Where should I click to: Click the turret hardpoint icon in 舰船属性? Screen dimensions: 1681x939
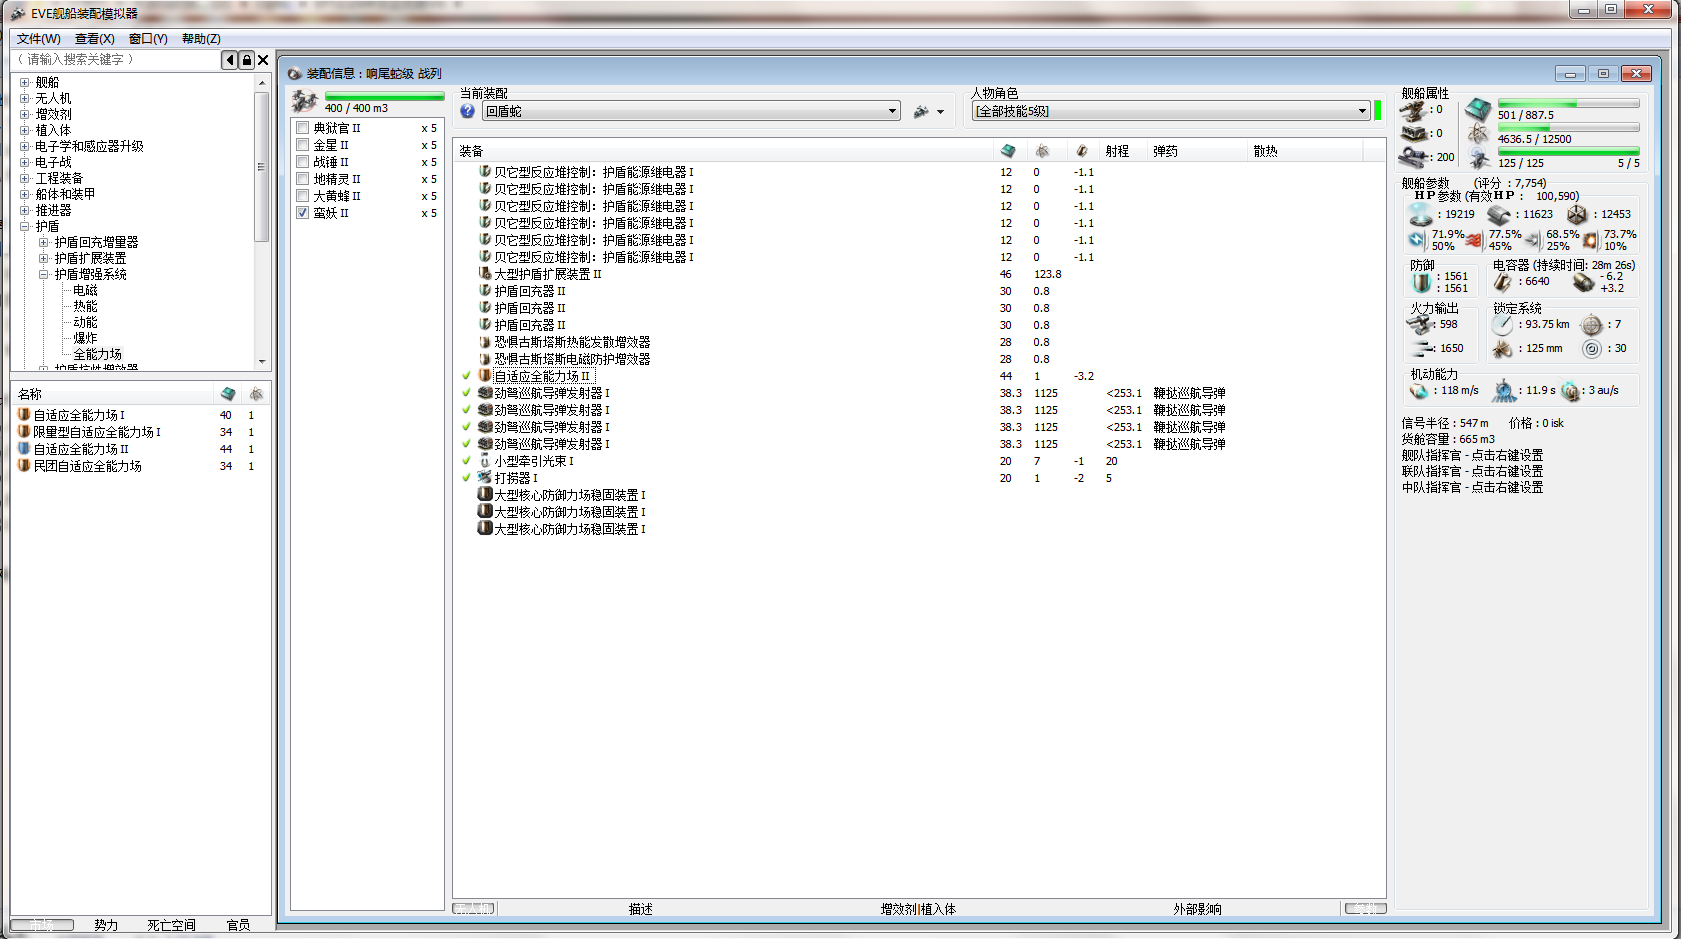pos(1412,109)
